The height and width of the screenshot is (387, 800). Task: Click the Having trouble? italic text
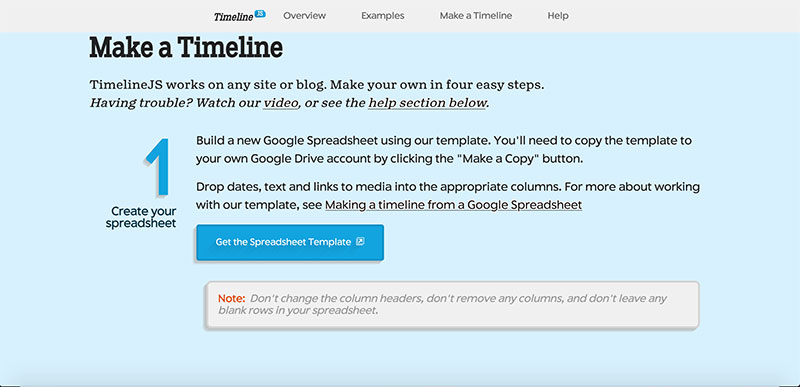(141, 103)
